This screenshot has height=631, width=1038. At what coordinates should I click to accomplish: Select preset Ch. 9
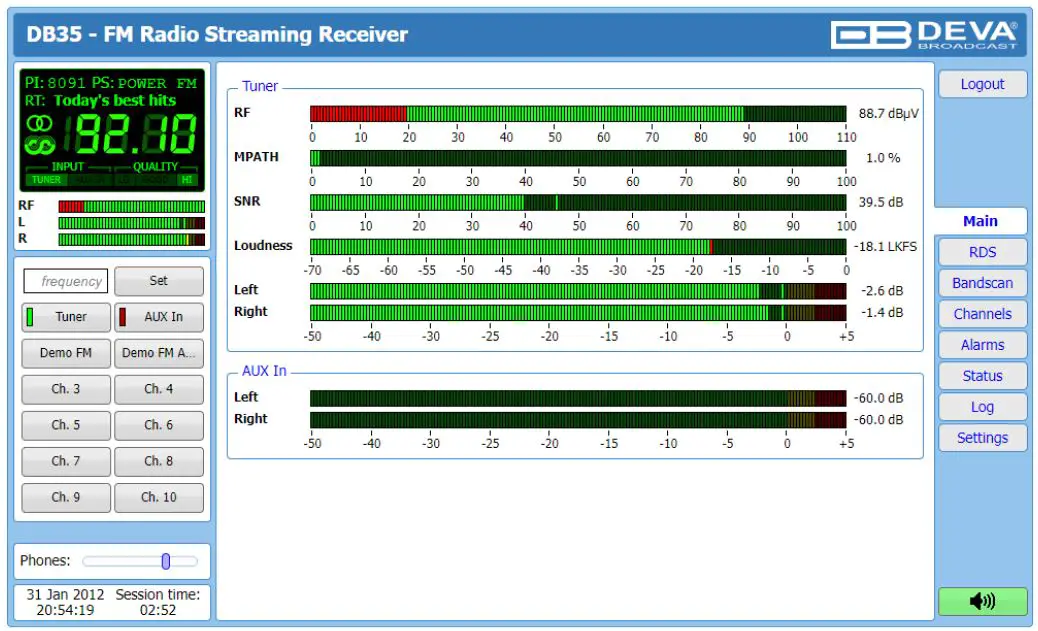[x=66, y=497]
